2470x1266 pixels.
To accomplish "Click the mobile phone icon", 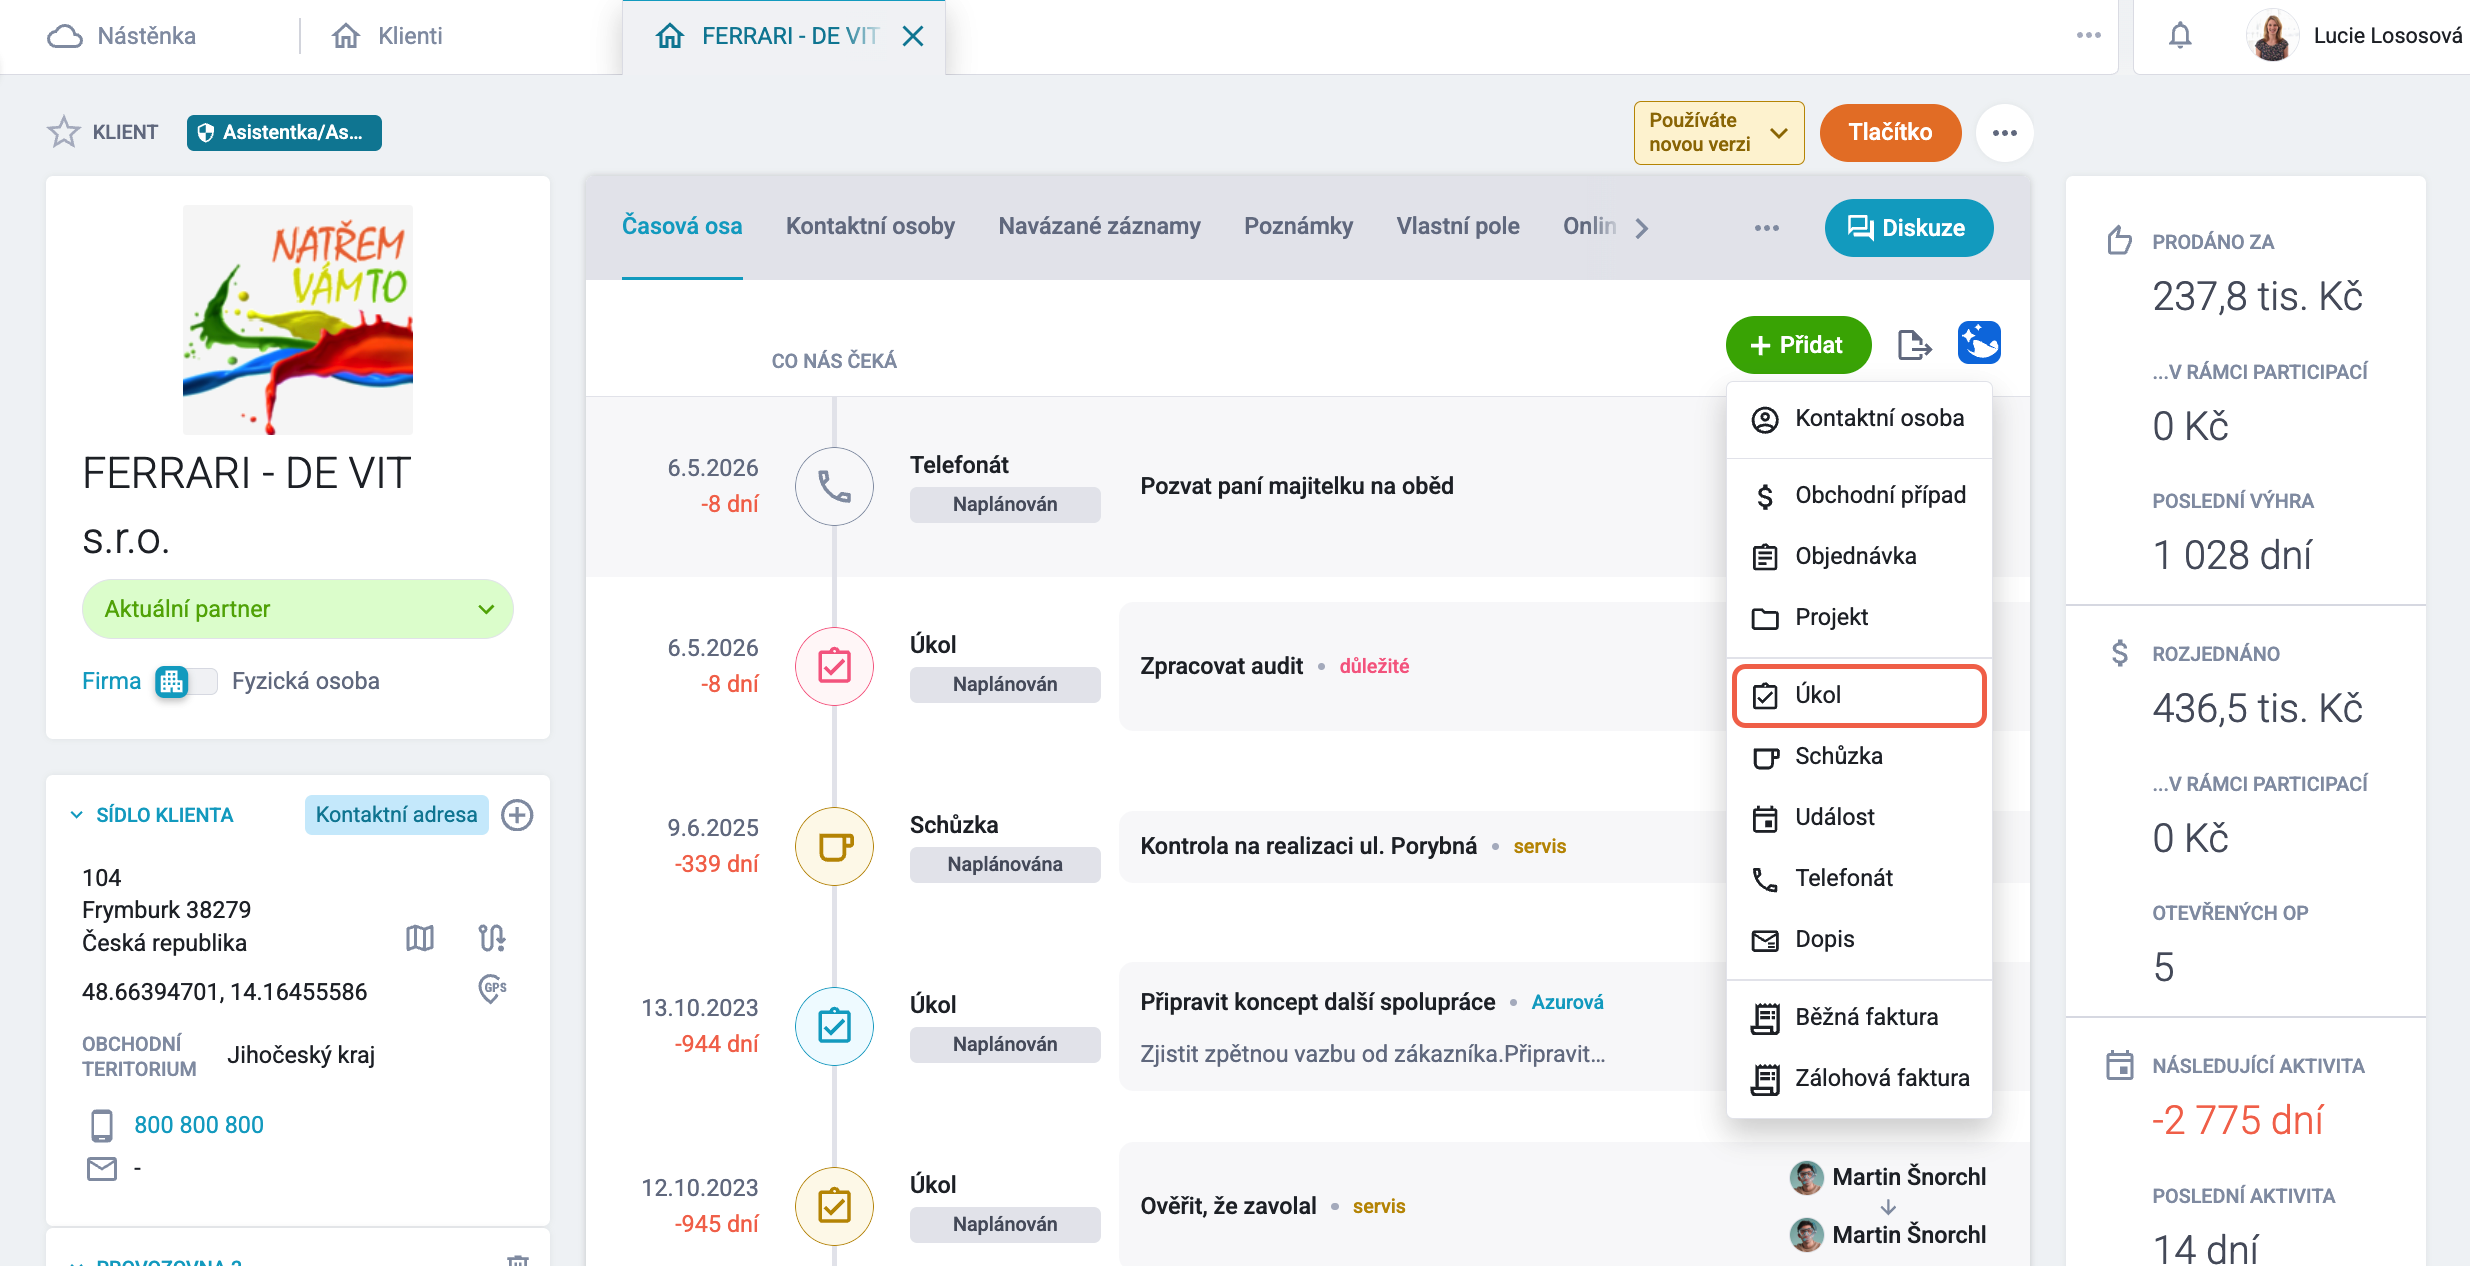I will pyautogui.click(x=102, y=1125).
